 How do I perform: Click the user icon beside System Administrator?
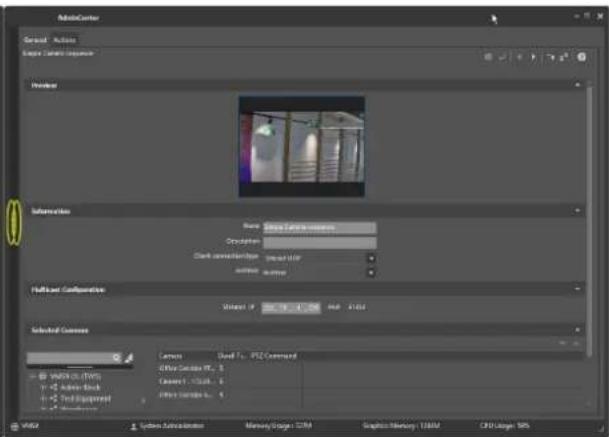pos(133,427)
